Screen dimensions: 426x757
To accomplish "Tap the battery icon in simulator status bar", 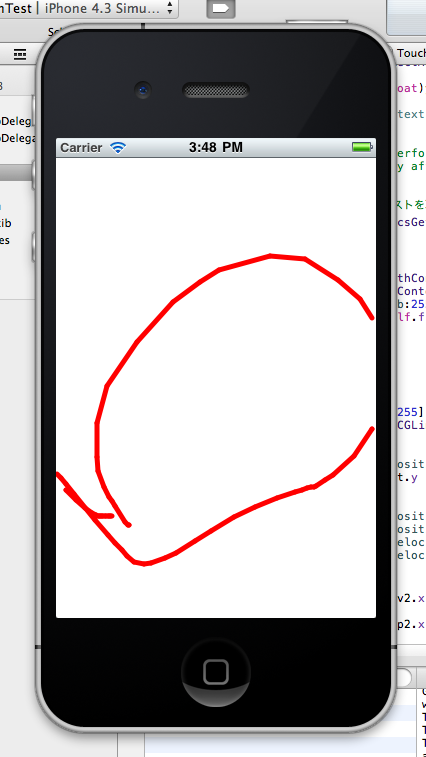I will click(x=362, y=147).
